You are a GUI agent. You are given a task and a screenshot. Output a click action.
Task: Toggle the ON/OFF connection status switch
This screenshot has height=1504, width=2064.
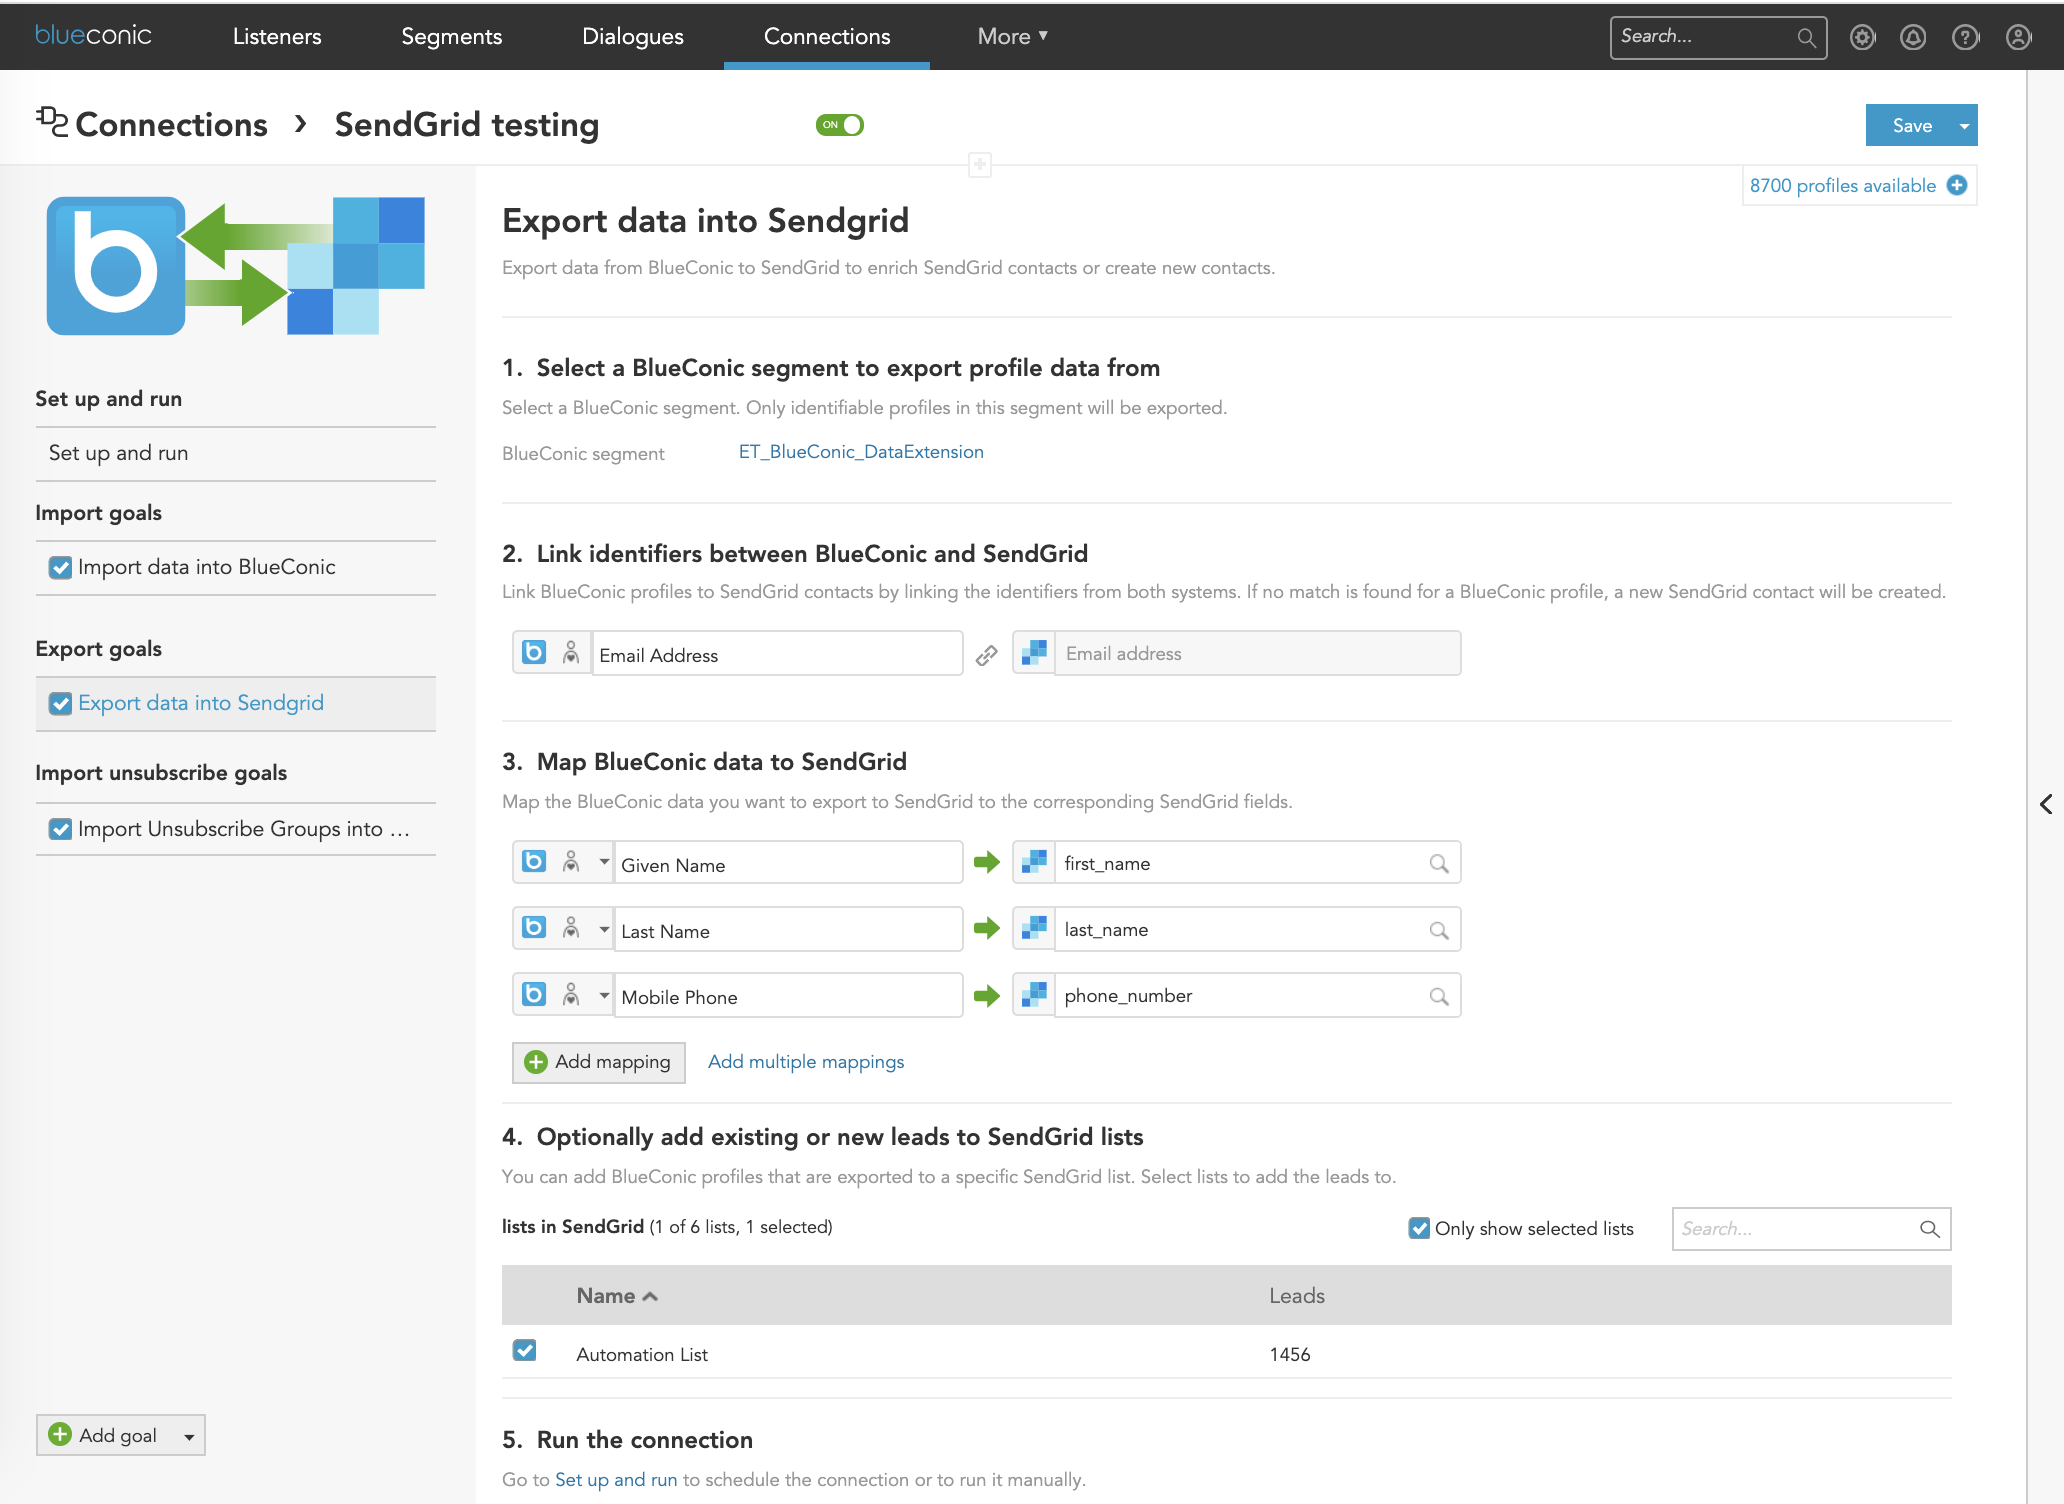[x=840, y=125]
